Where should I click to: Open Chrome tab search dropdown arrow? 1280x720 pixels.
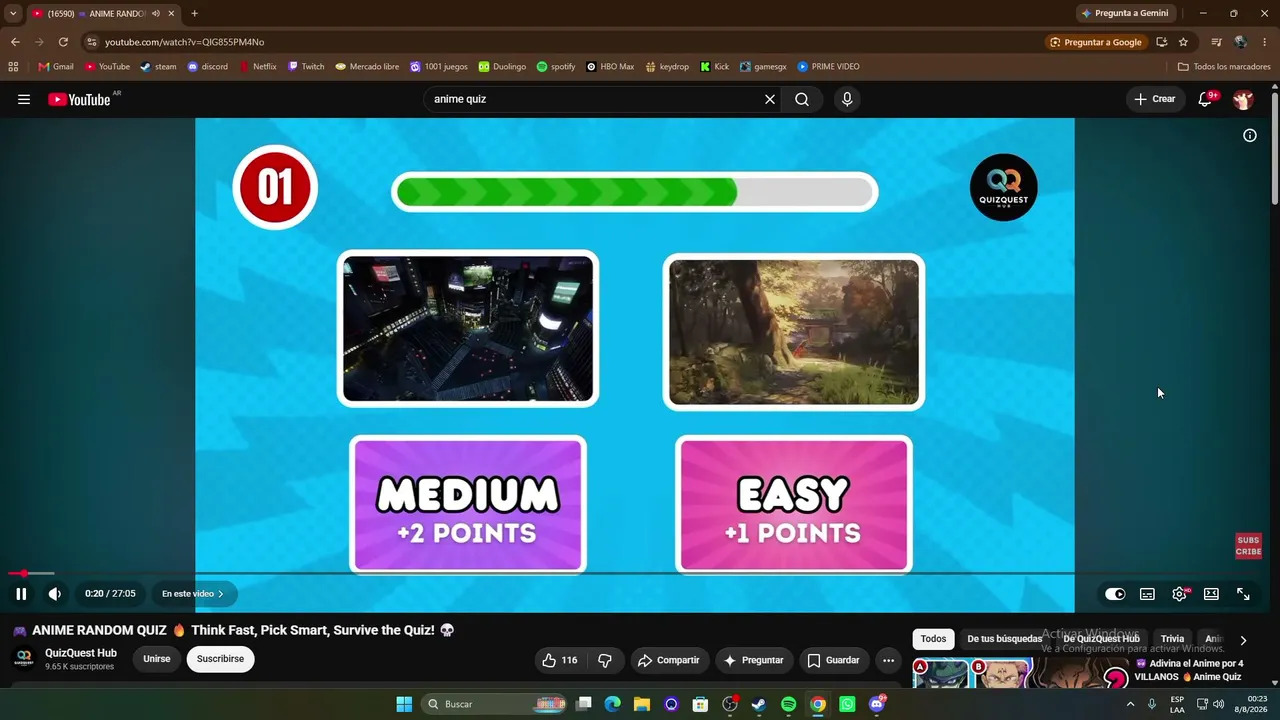[13, 13]
